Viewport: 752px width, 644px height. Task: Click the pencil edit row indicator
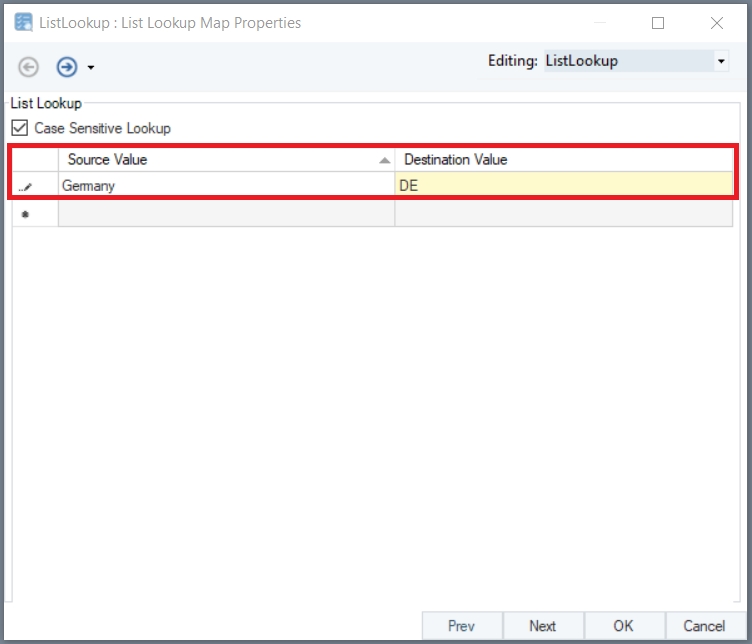(x=25, y=186)
